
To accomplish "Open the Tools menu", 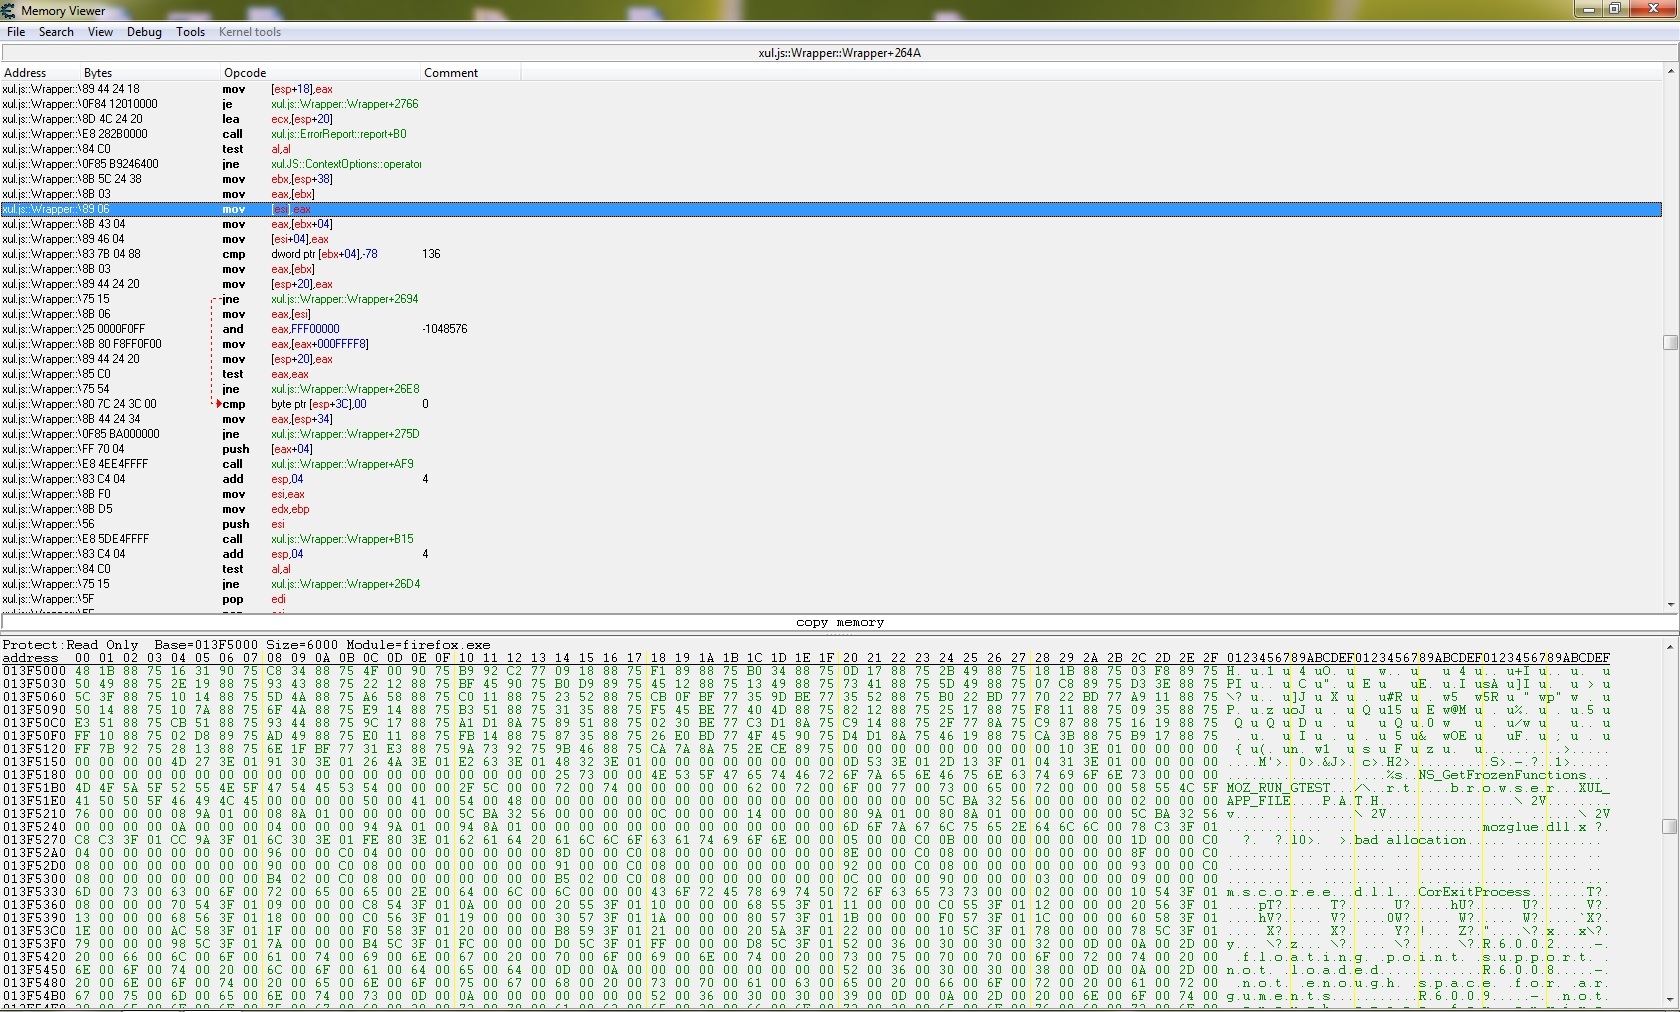I will (190, 32).
